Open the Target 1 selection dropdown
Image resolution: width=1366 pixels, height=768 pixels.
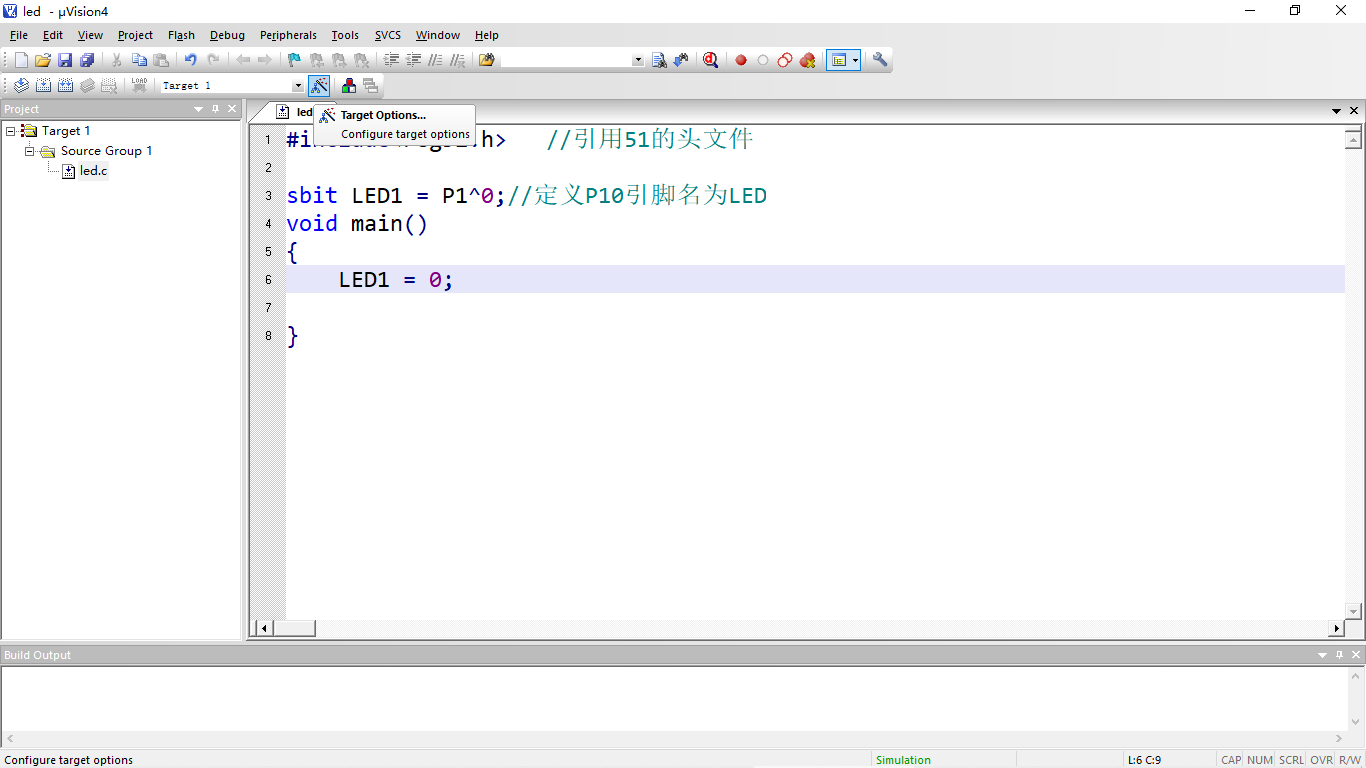pyautogui.click(x=298, y=86)
